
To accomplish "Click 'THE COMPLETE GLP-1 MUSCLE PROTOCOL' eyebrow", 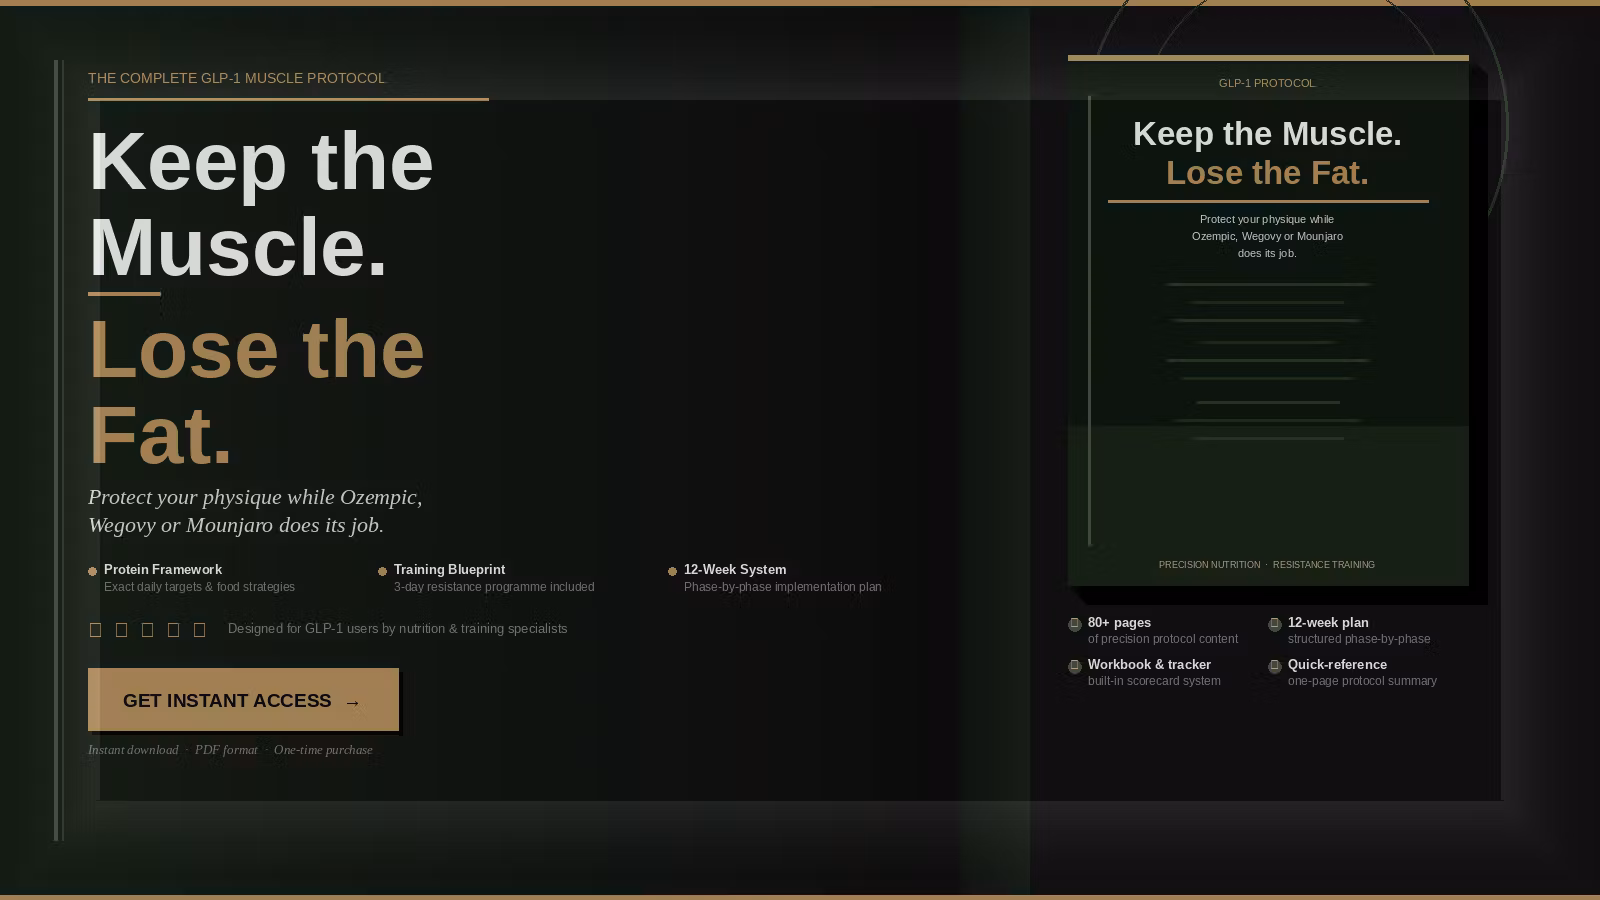I will click(236, 78).
